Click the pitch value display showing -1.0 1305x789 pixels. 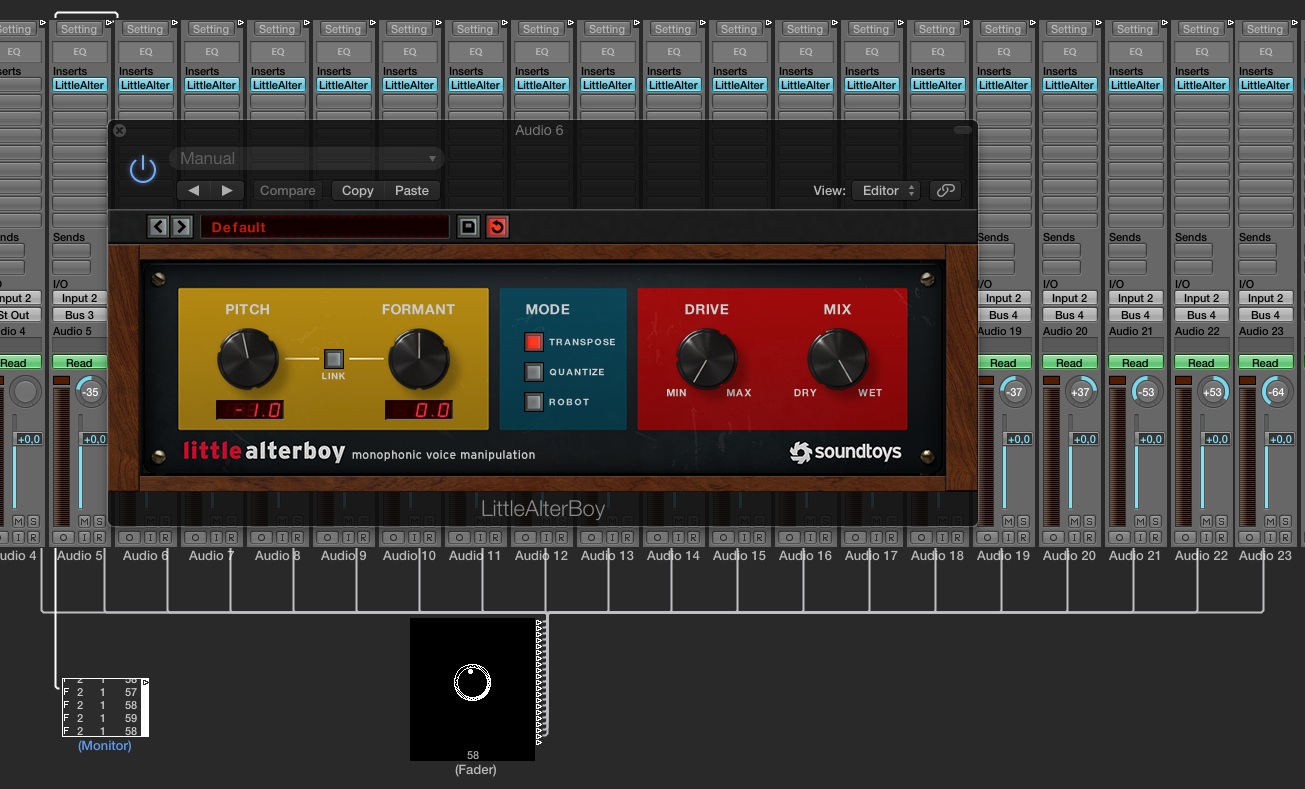(250, 409)
